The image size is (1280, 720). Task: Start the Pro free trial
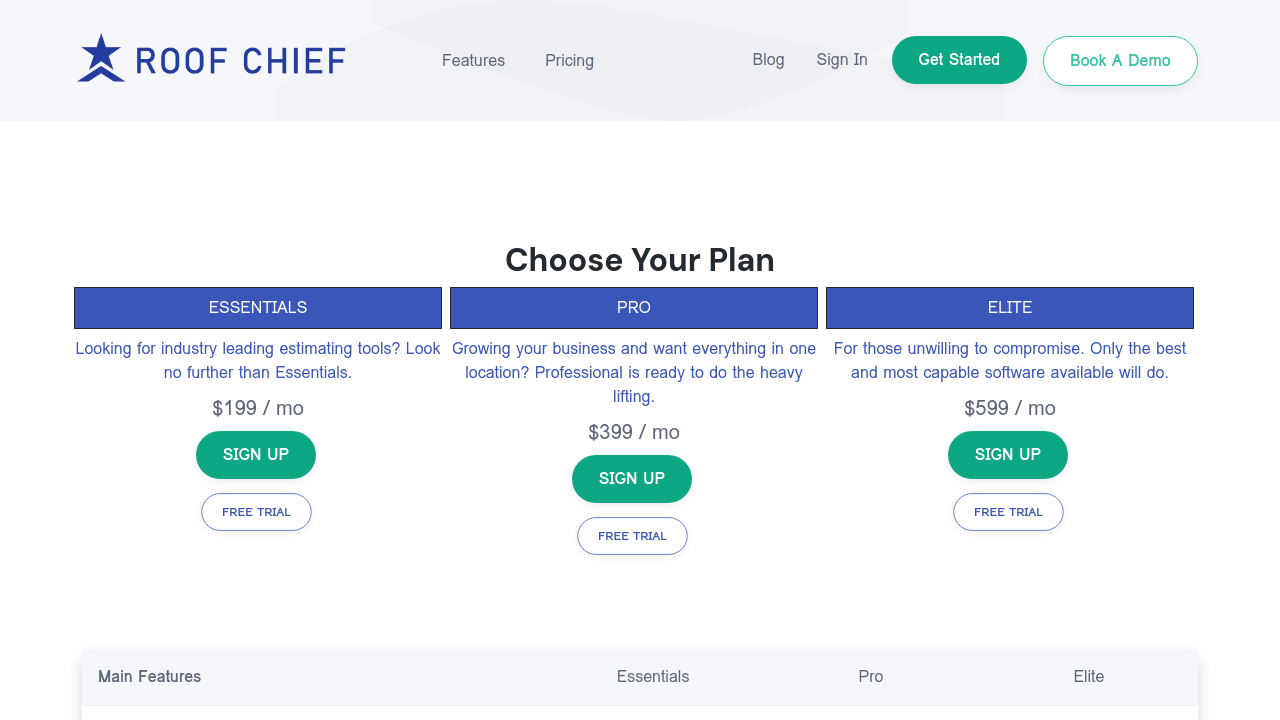pyautogui.click(x=632, y=536)
